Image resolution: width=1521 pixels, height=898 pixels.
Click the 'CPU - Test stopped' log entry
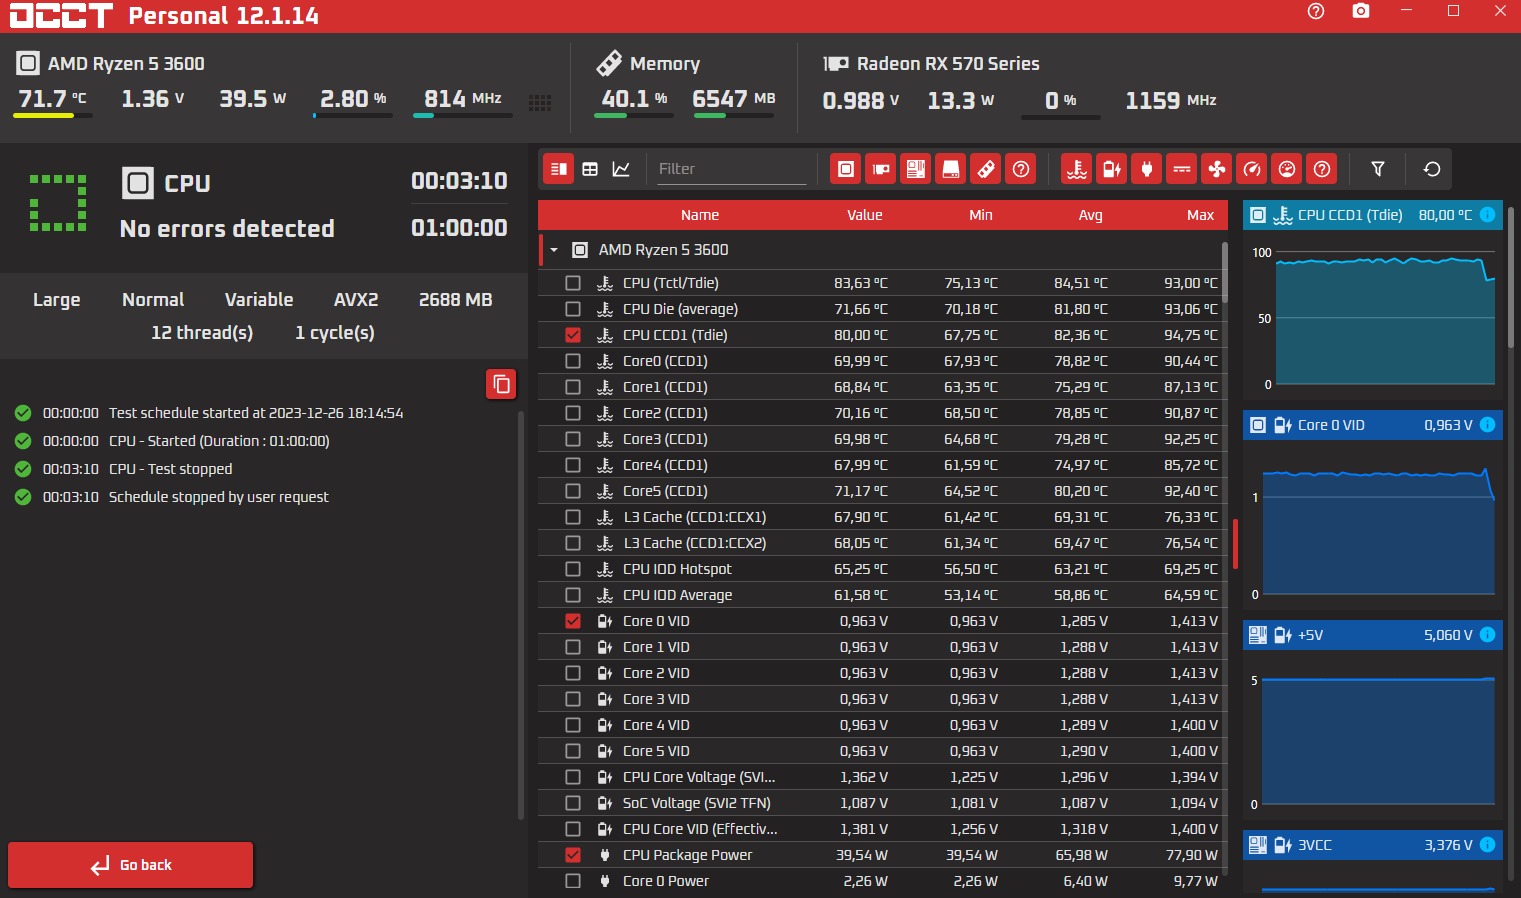coord(170,469)
